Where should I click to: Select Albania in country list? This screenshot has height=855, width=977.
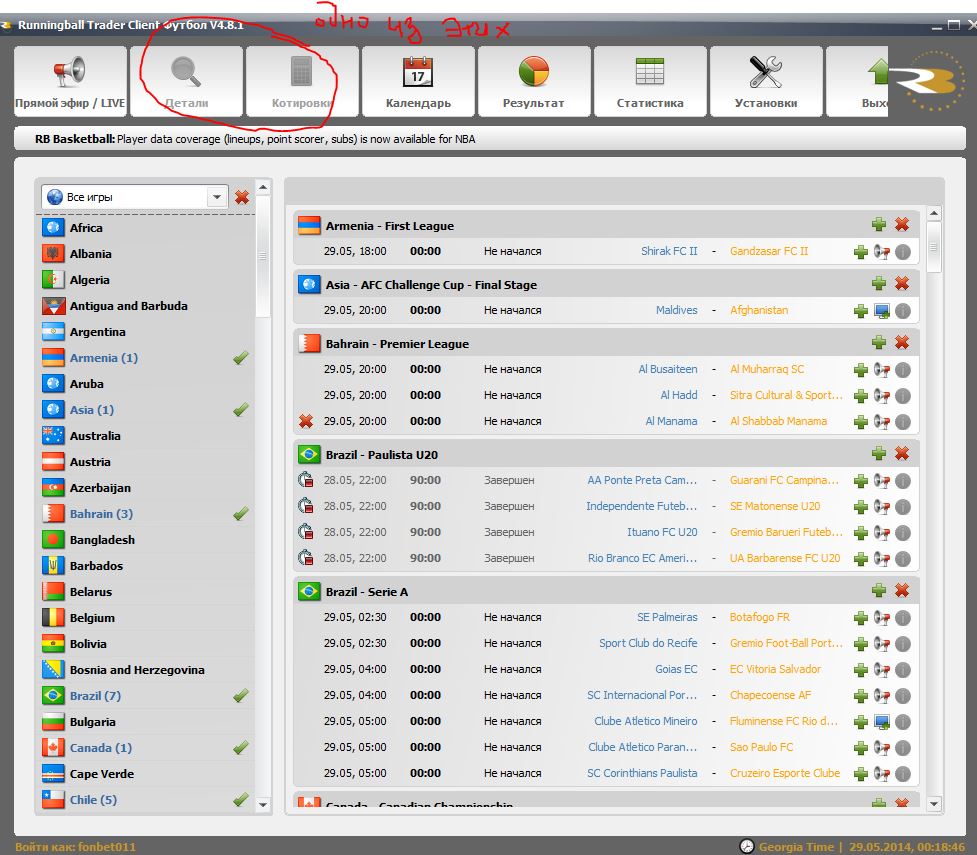147,254
